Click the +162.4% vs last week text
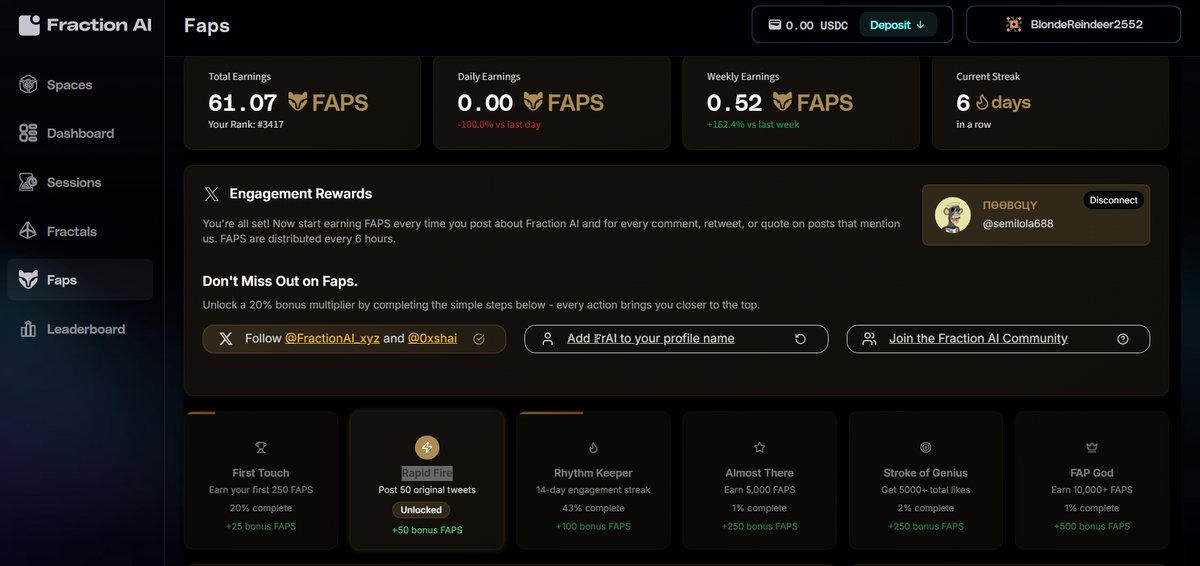This screenshot has width=1200, height=566. (x=753, y=125)
